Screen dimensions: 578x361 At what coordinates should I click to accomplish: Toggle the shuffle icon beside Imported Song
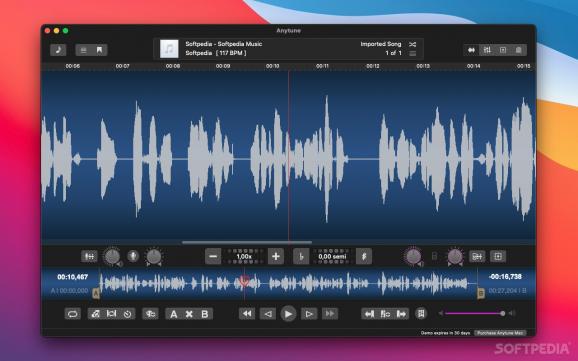[412, 44]
